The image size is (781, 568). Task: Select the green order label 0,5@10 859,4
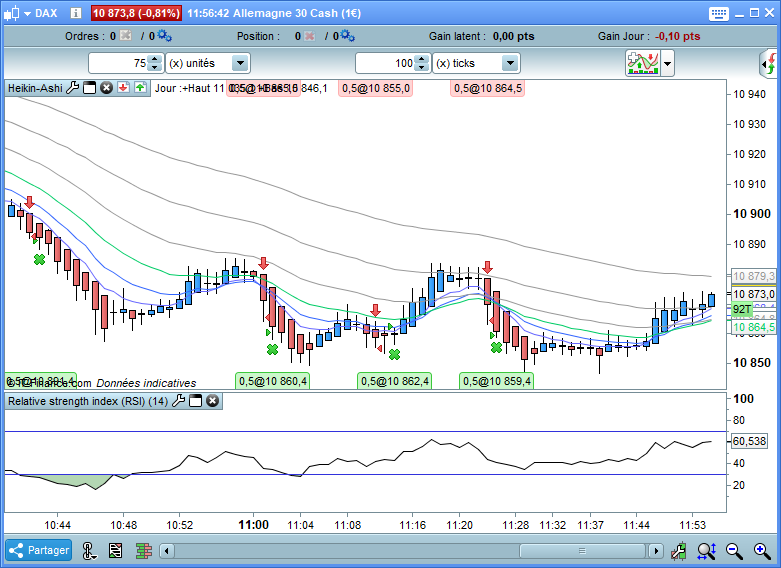pyautogui.click(x=497, y=381)
